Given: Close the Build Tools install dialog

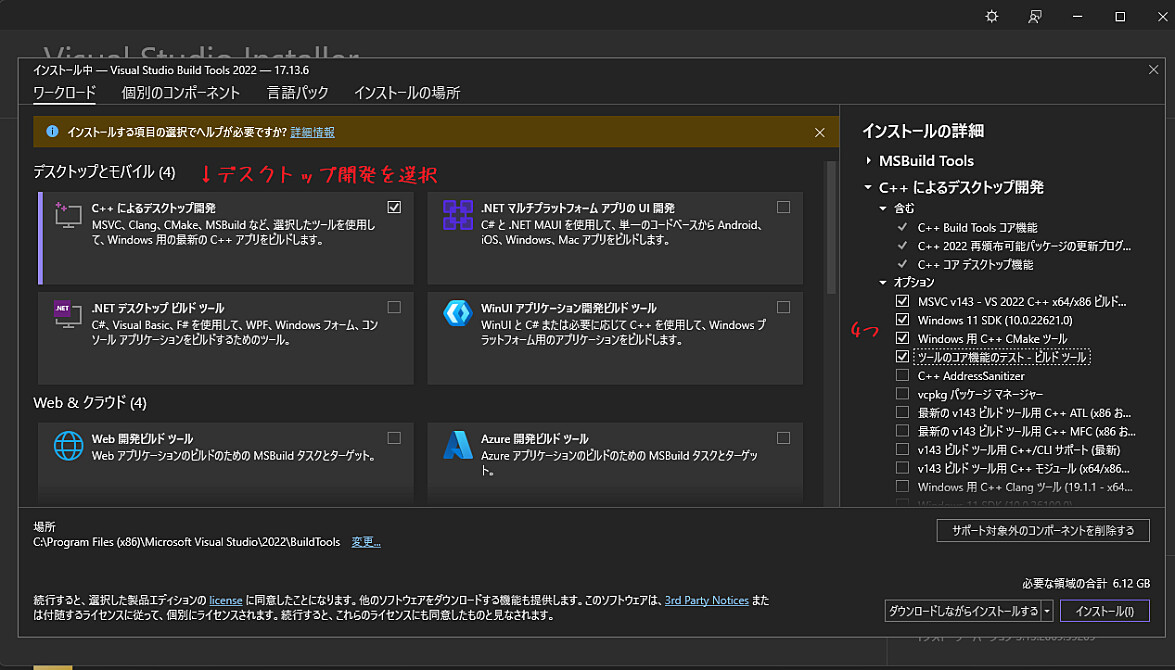Looking at the screenshot, I should (x=1153, y=70).
